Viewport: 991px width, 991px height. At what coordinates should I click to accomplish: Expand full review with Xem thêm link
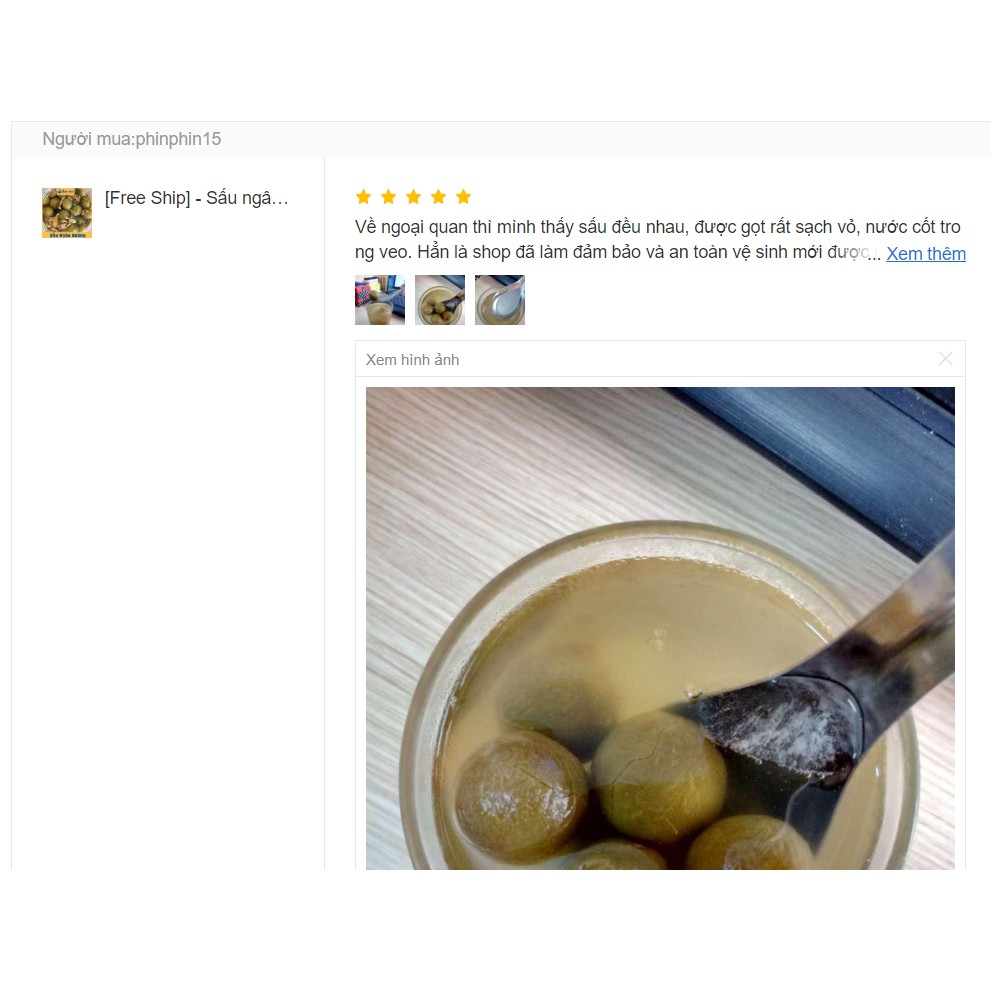[x=926, y=253]
